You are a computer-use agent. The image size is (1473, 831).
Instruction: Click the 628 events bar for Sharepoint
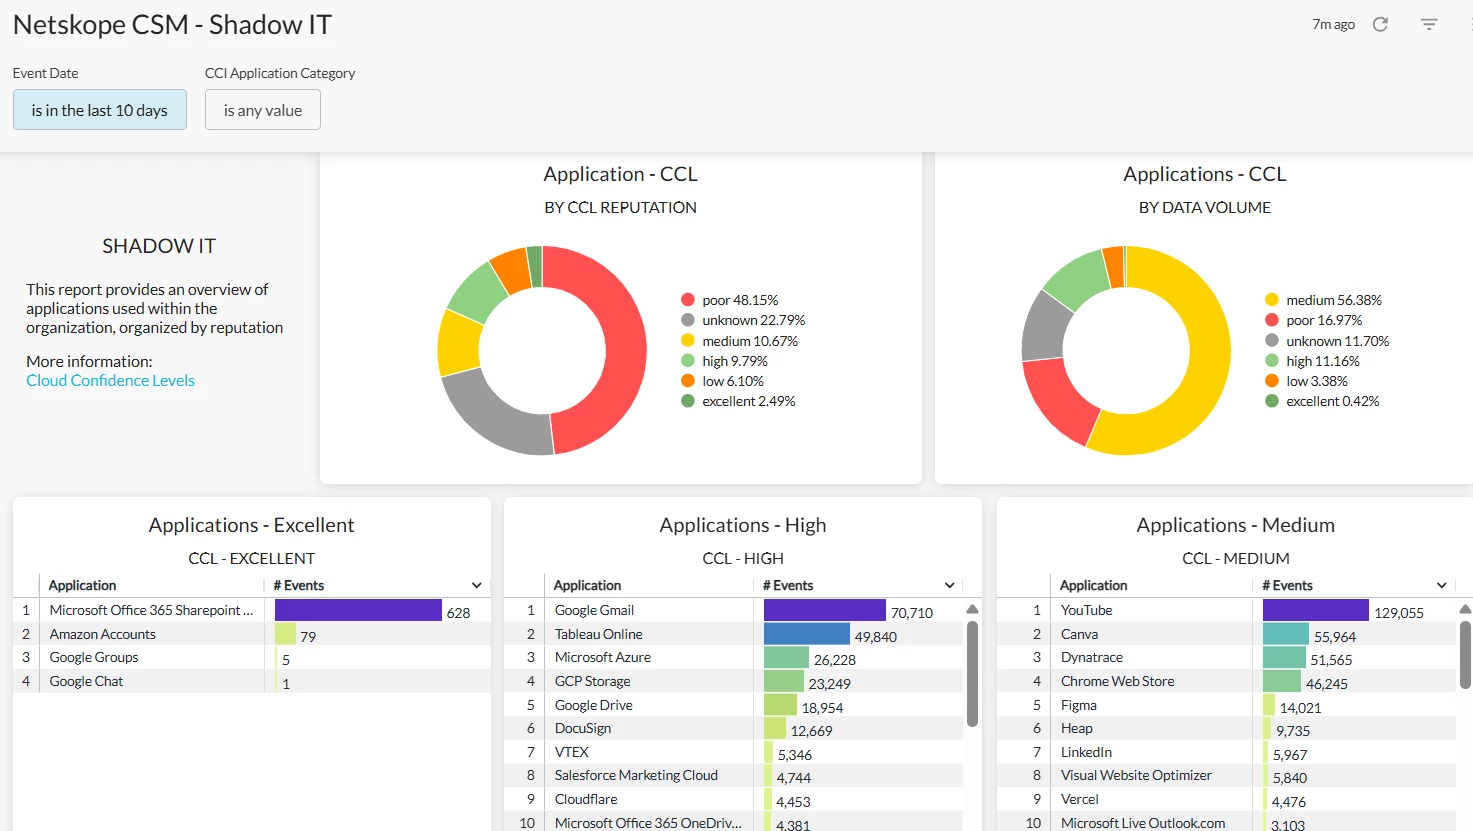[358, 610]
